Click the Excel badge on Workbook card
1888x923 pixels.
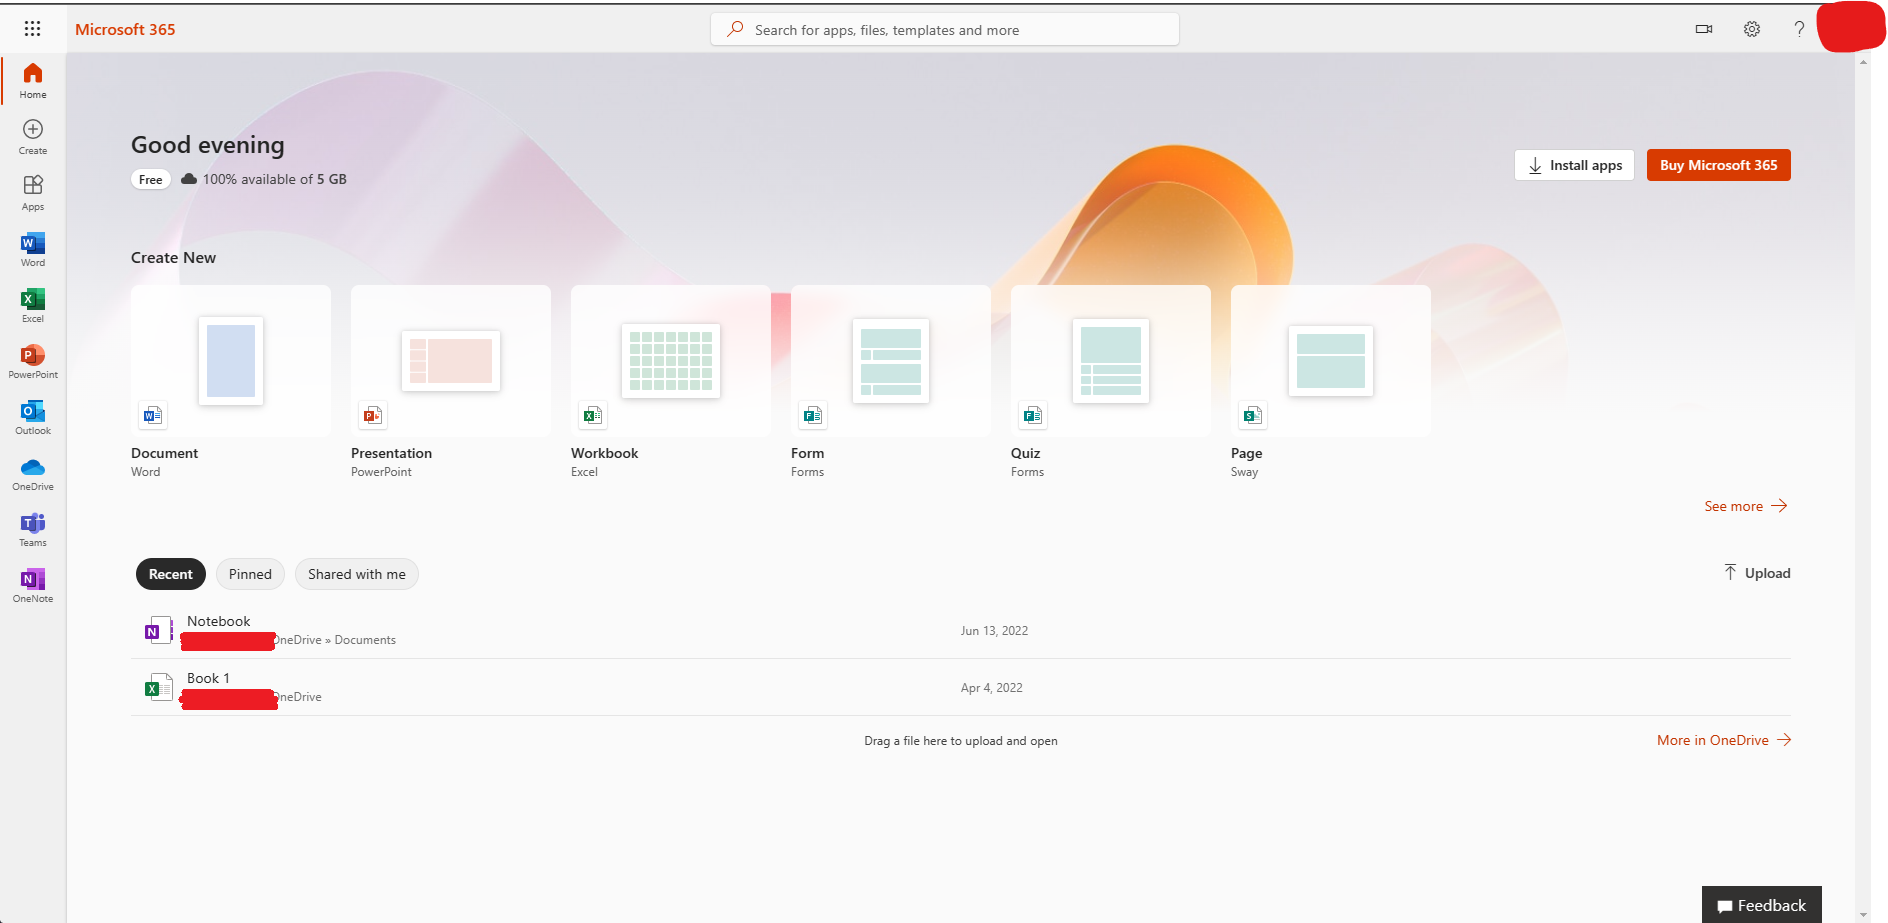[x=593, y=415]
